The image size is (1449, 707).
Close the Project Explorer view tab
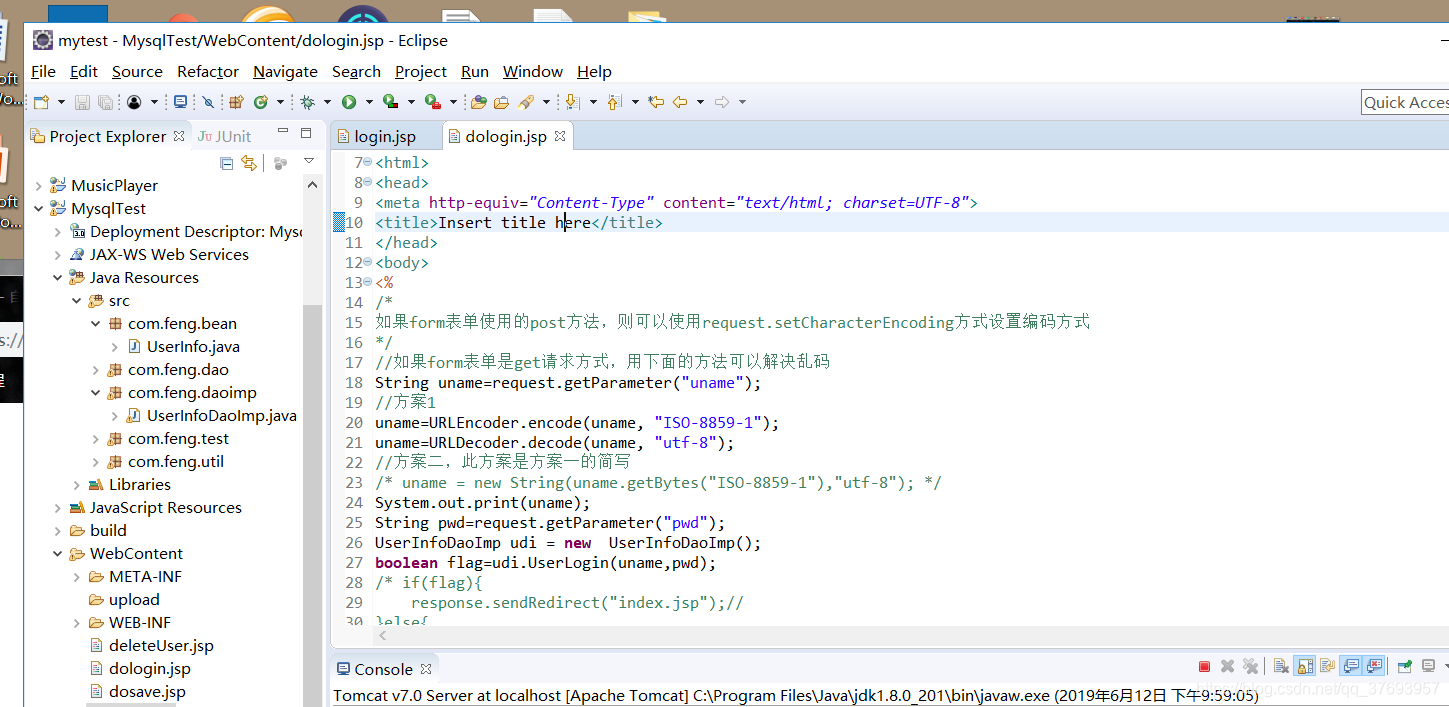click(179, 136)
